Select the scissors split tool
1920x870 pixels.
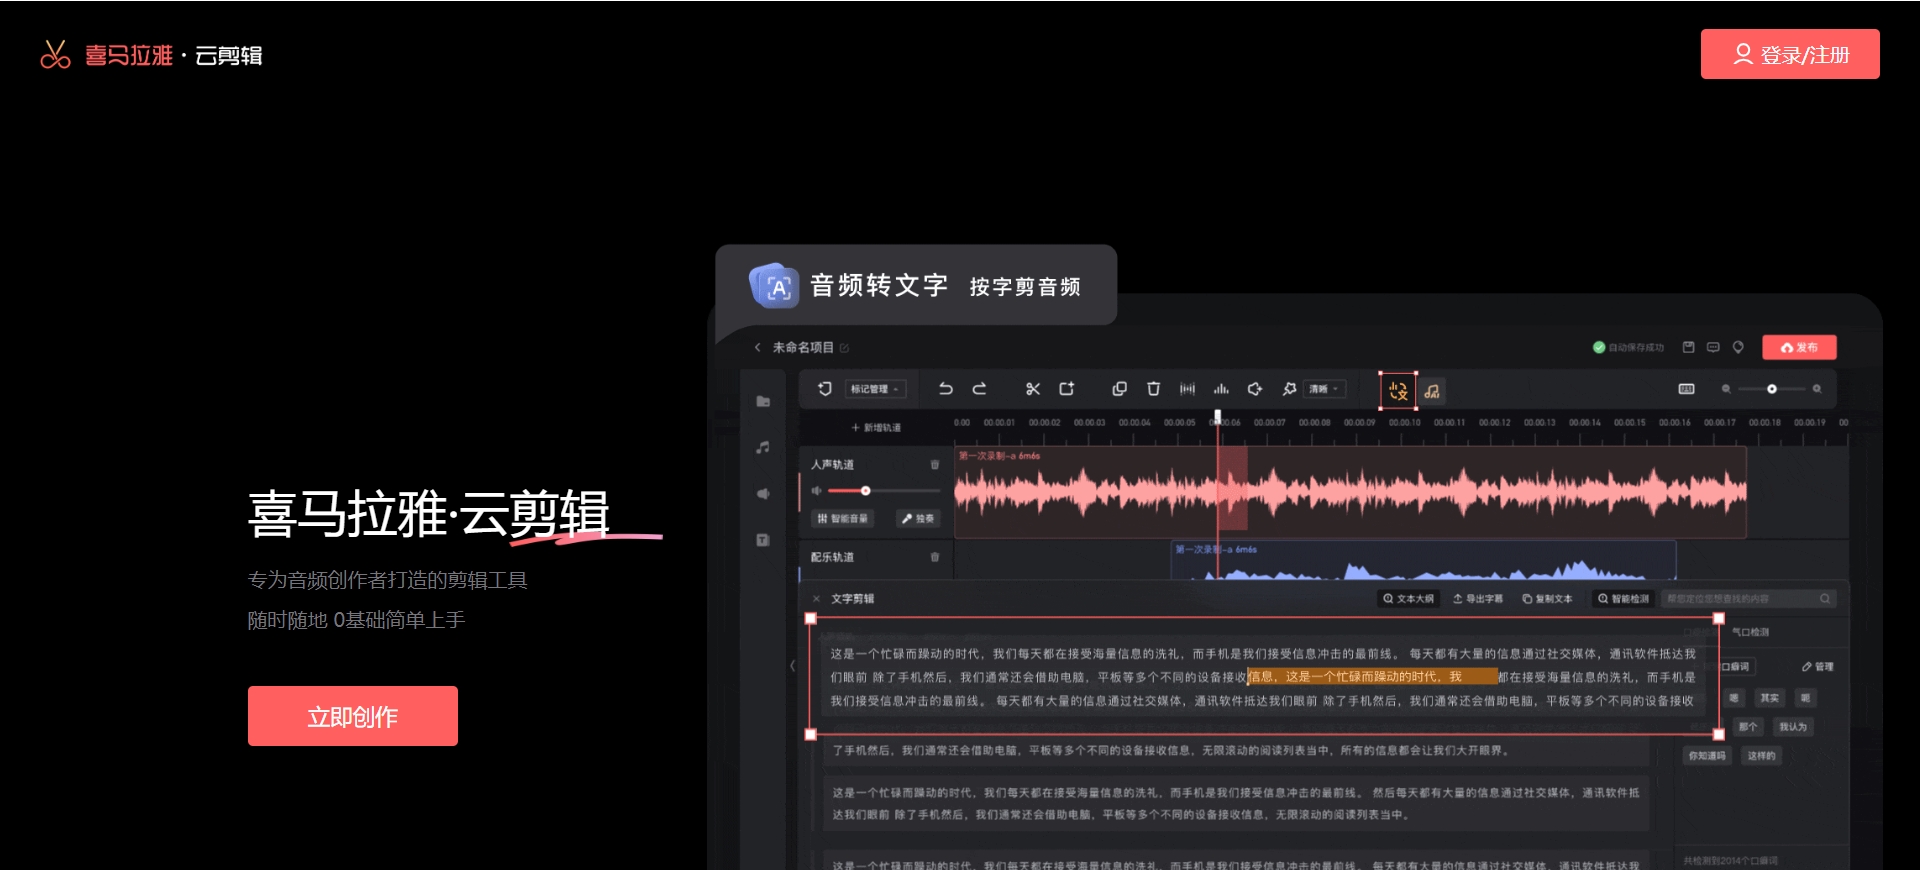(1033, 388)
